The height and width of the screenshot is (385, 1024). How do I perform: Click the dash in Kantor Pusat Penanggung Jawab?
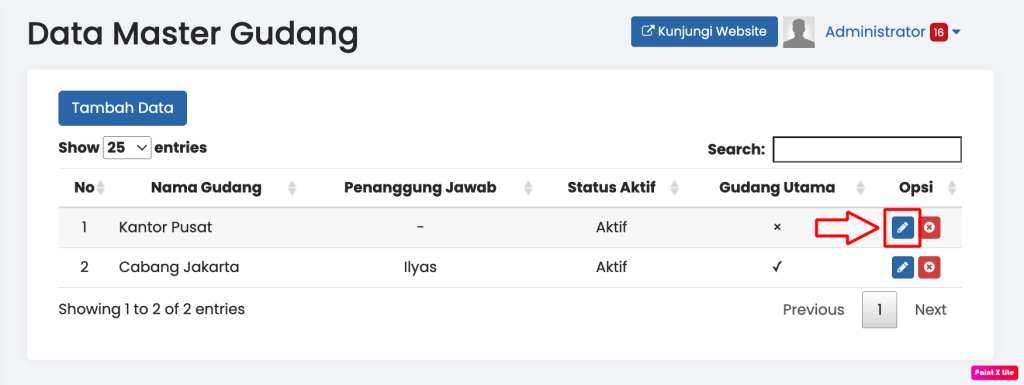pyautogui.click(x=420, y=228)
